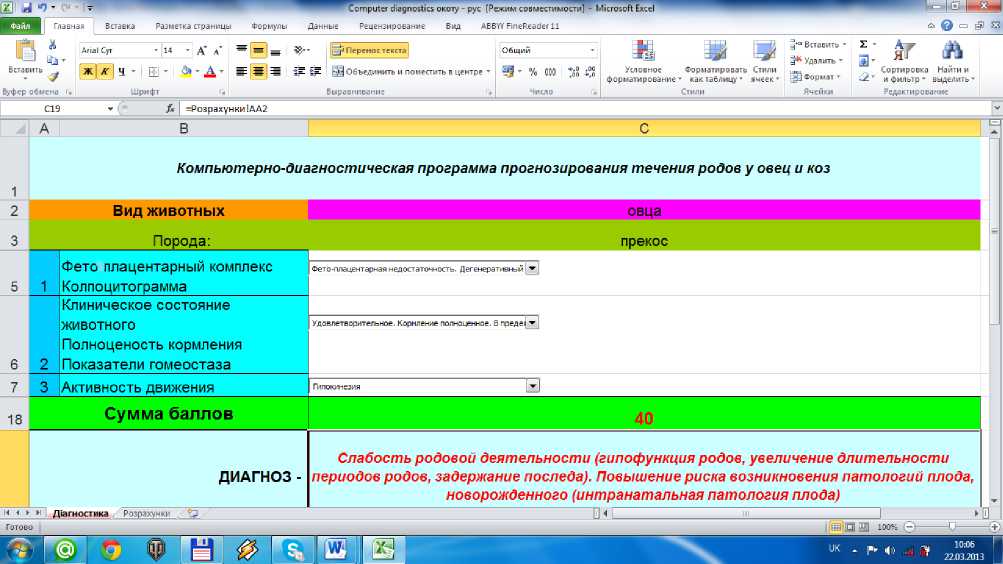Click Find and Select binoculars icon
Screen dimensions: 1003x564
point(952,60)
